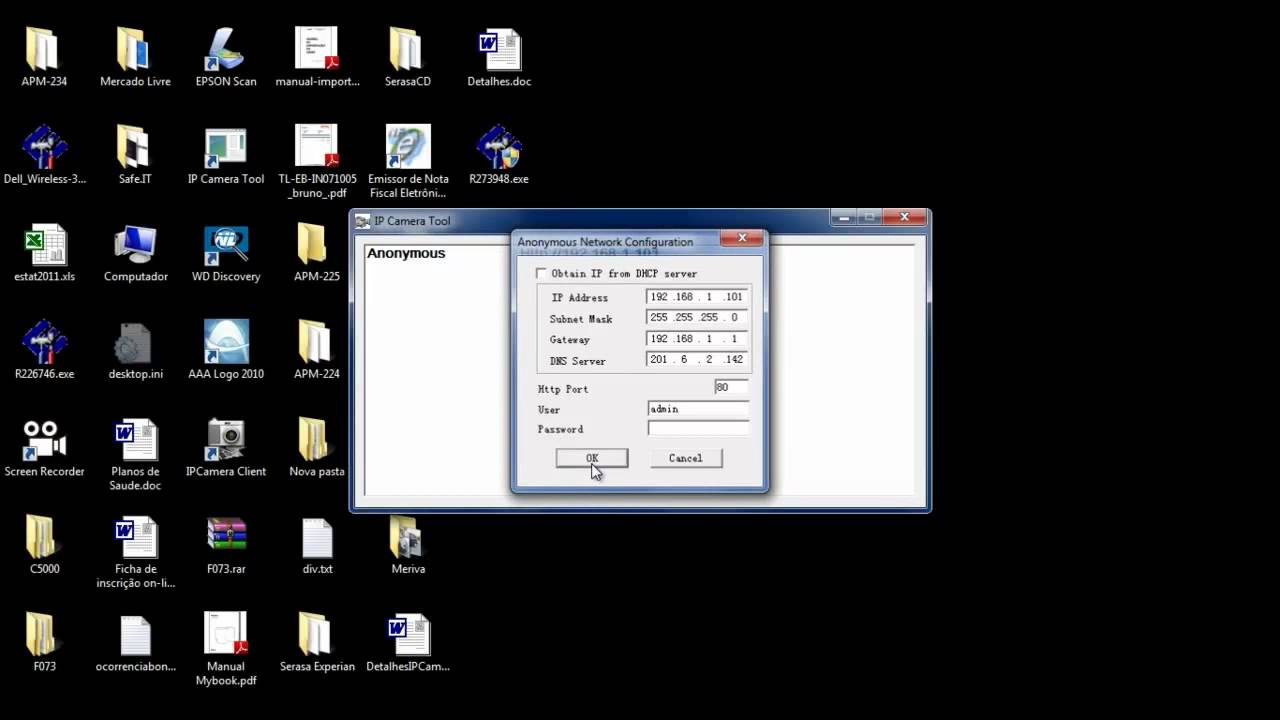This screenshot has height=720, width=1280.
Task: Click the Http Port field
Action: coord(731,387)
